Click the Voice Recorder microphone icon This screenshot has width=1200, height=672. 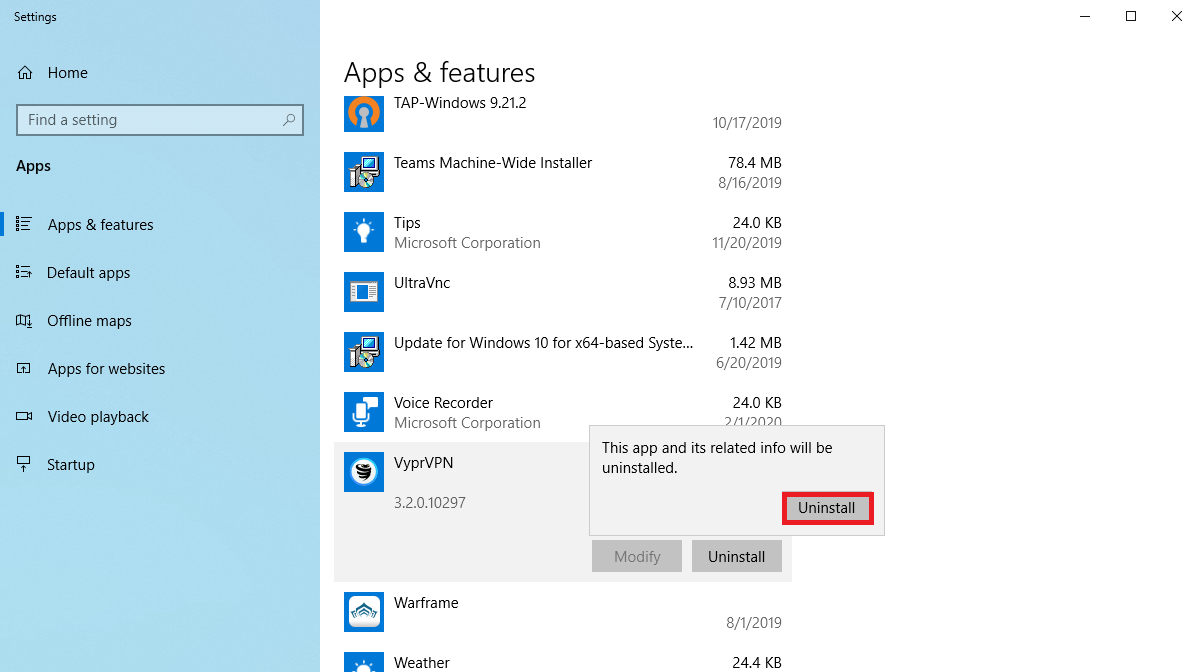[x=364, y=412]
